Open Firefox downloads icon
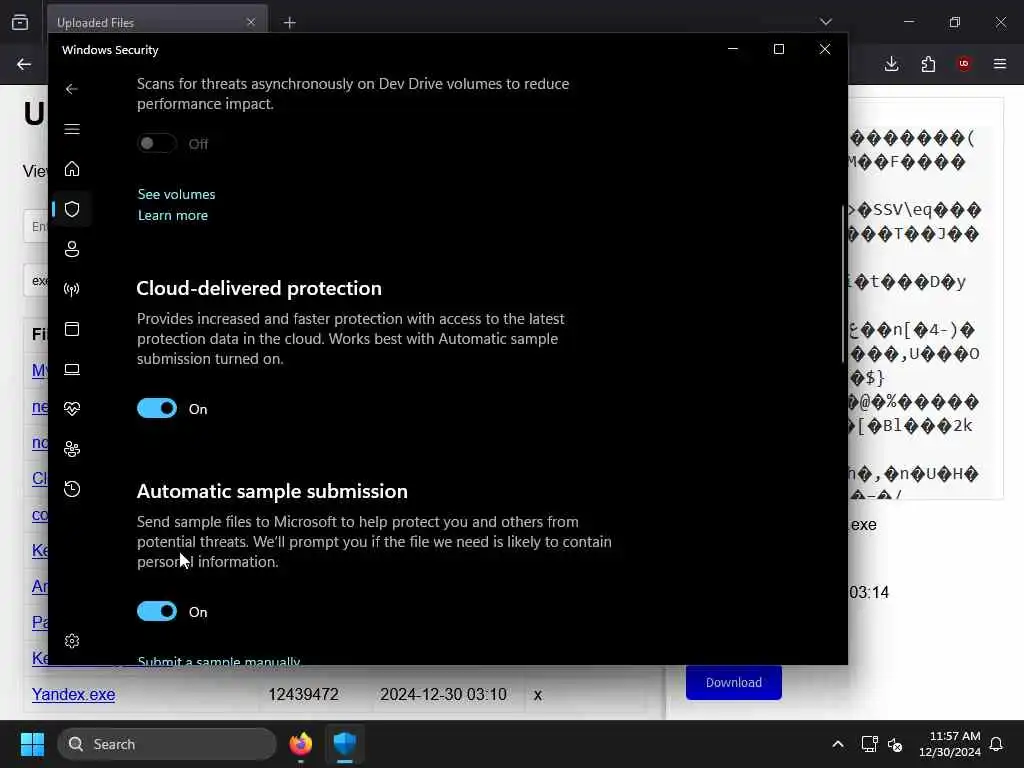 pos(891,64)
